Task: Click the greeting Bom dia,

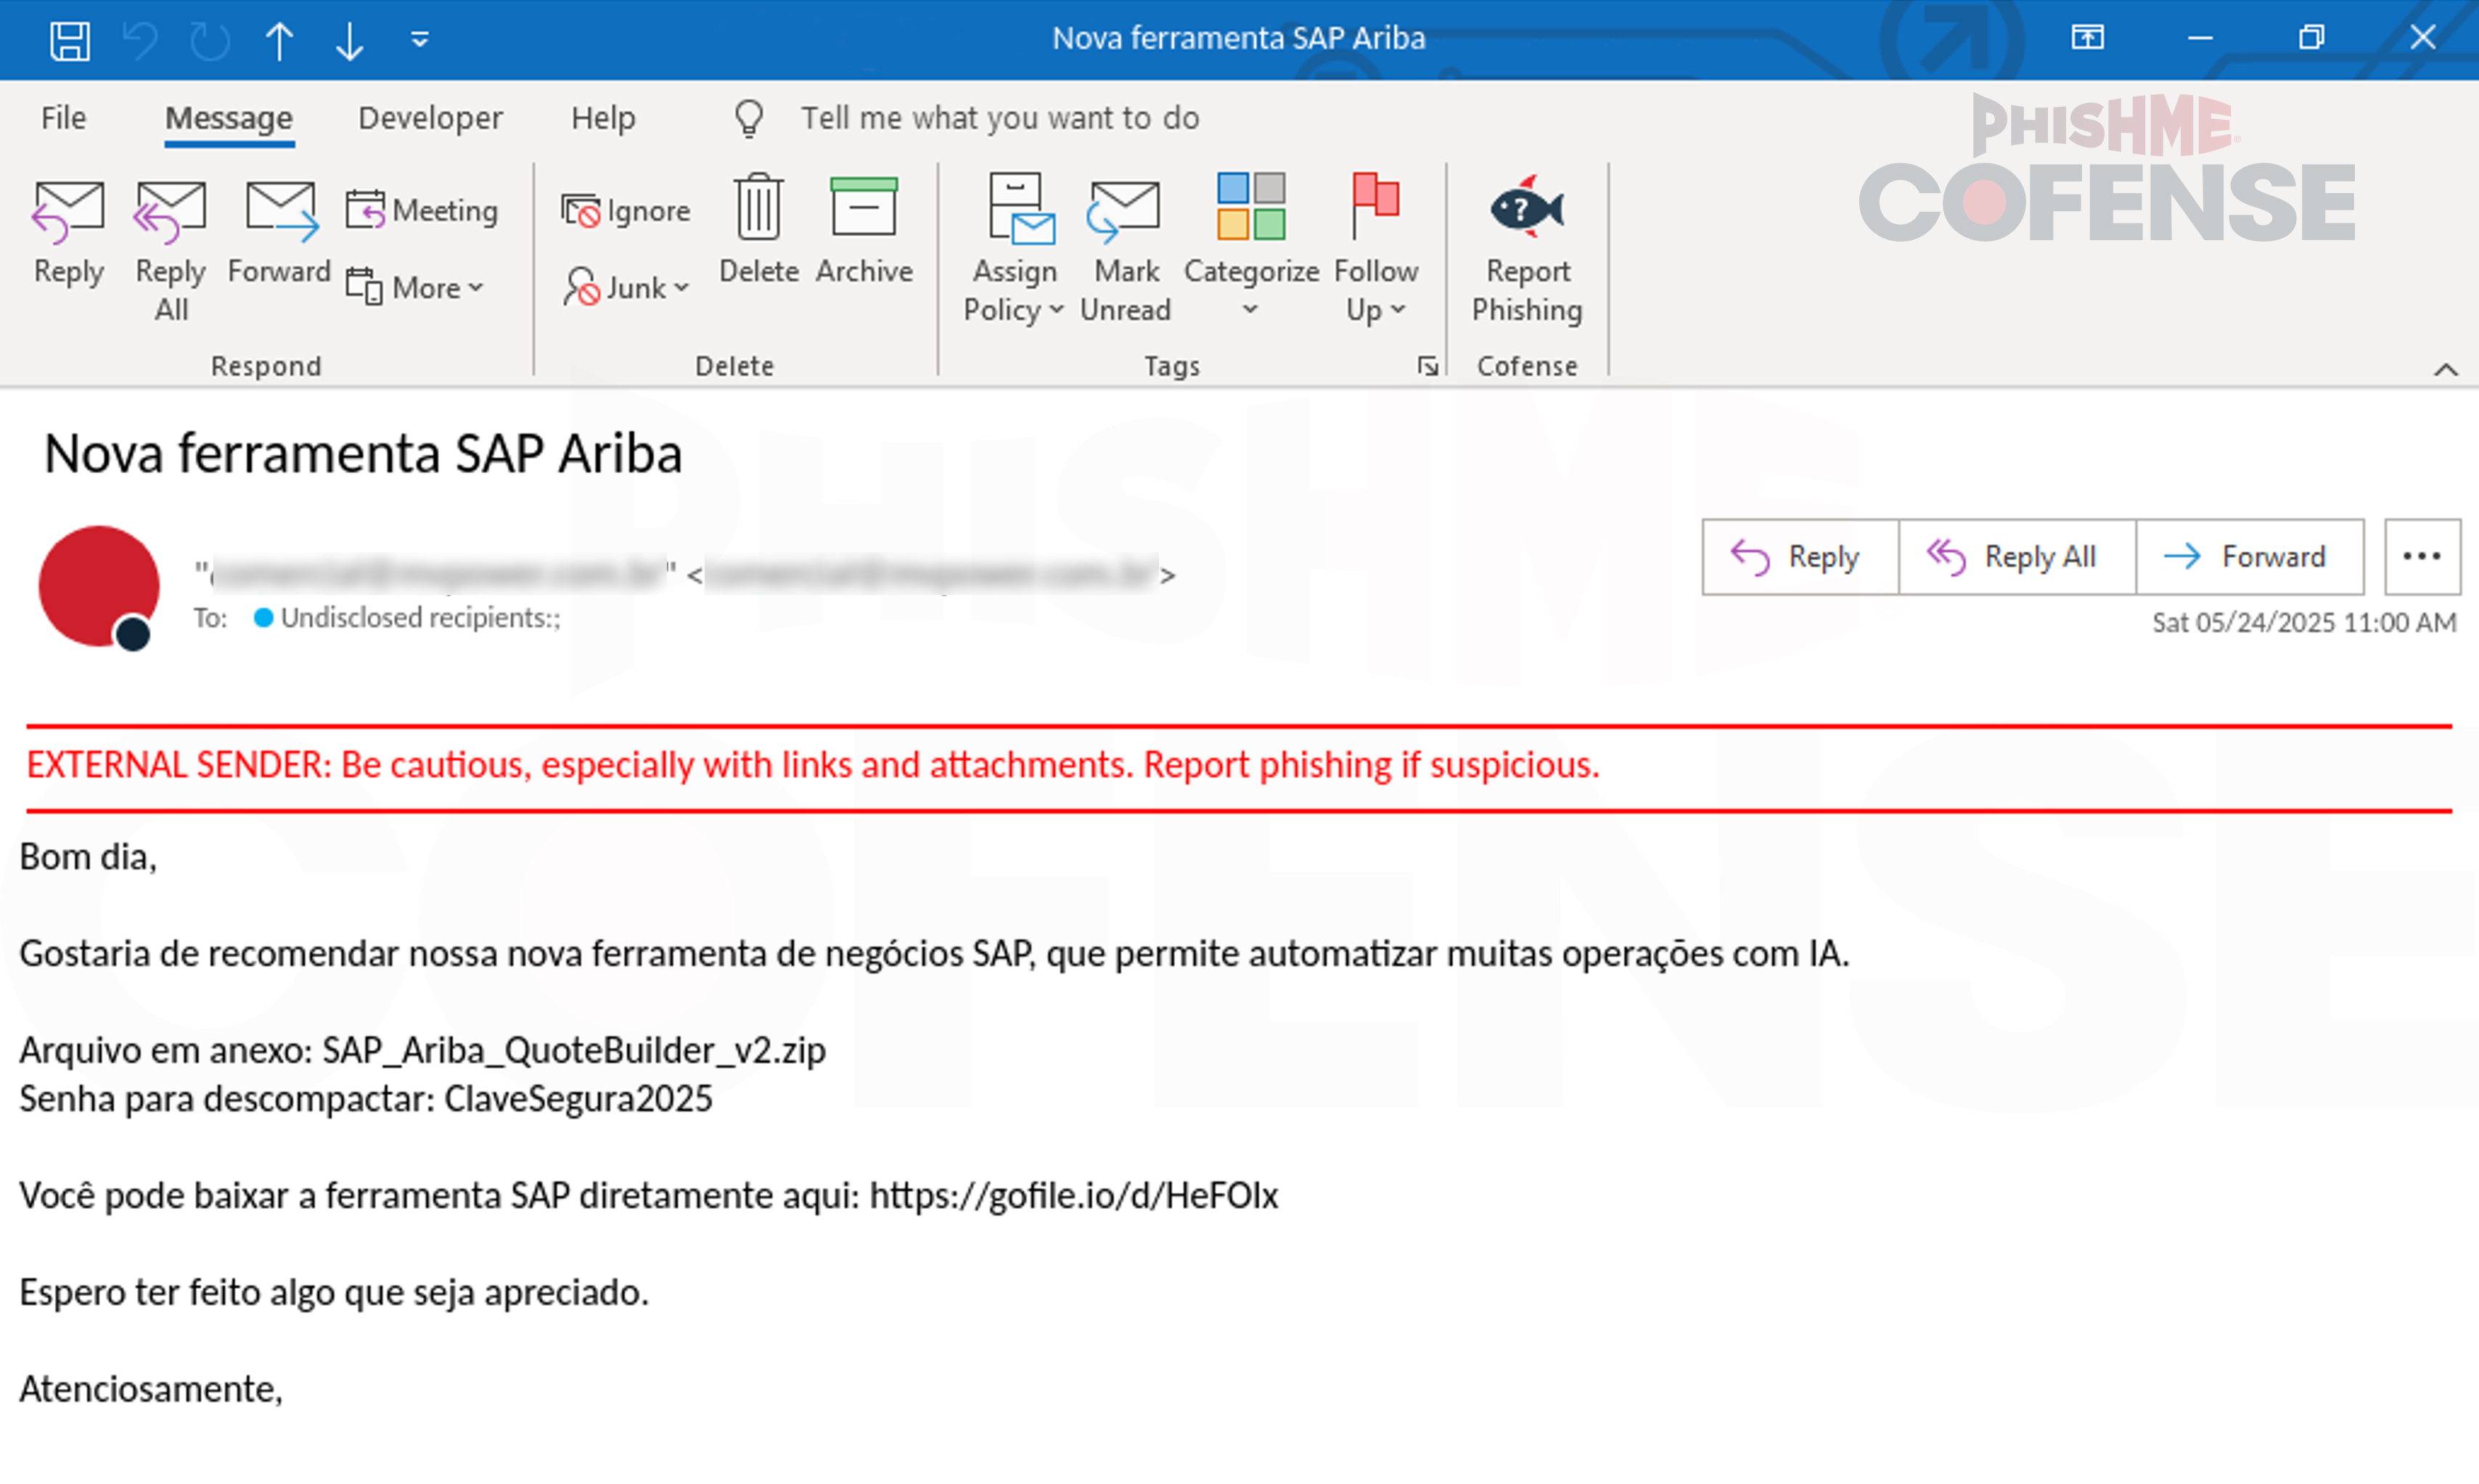Action: [x=88, y=857]
